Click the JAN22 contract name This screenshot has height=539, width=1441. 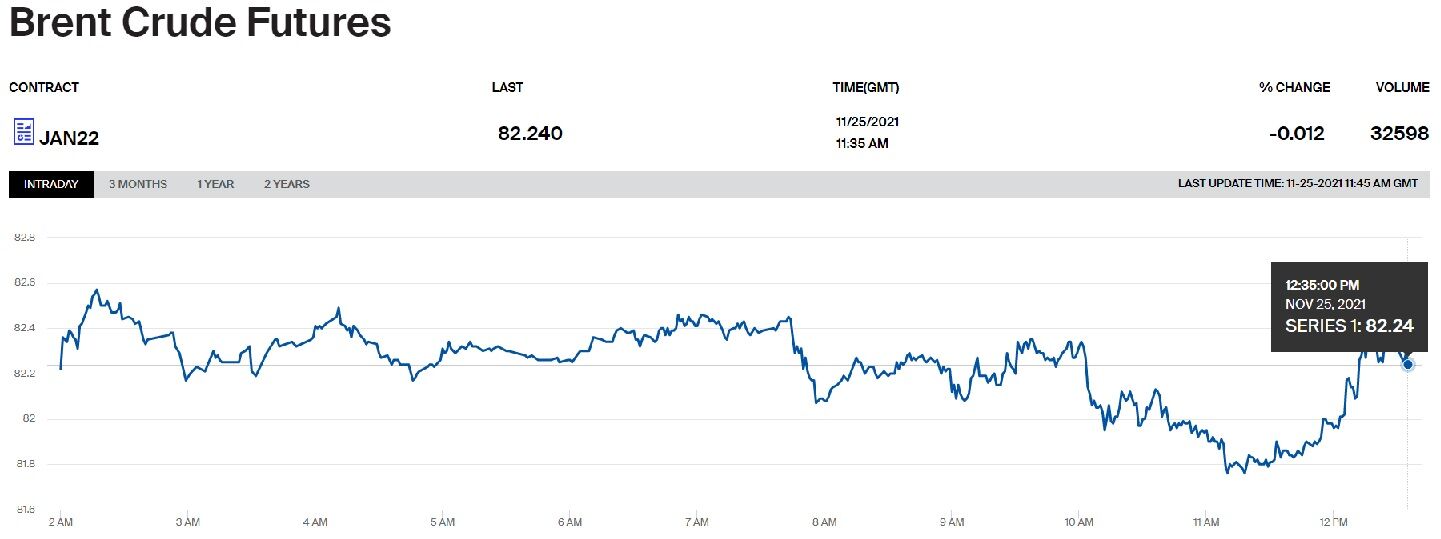click(x=69, y=138)
